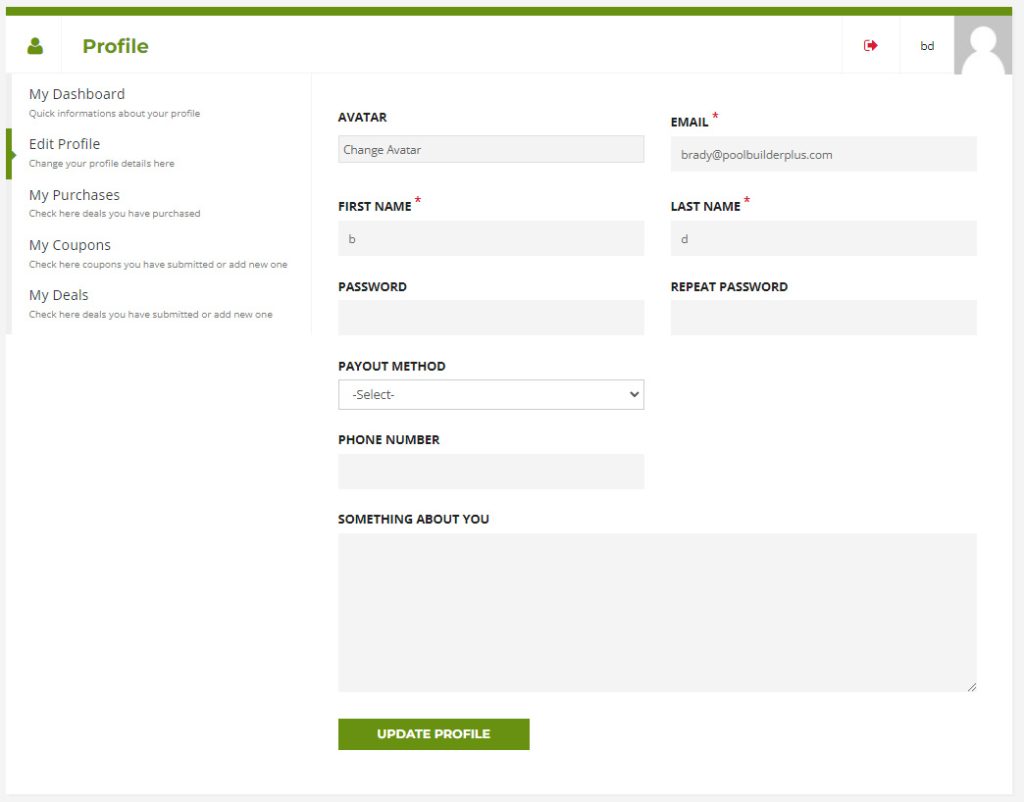The height and width of the screenshot is (802, 1024).
Task: Navigate to My Deals
Action: [59, 295]
